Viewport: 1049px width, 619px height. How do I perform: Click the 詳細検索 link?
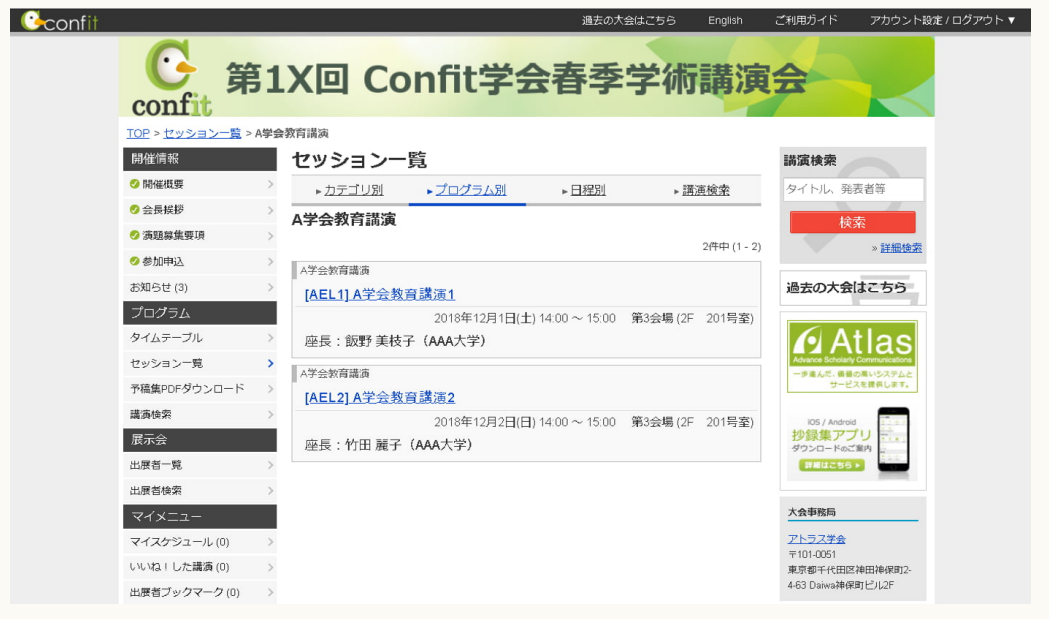tap(900, 248)
